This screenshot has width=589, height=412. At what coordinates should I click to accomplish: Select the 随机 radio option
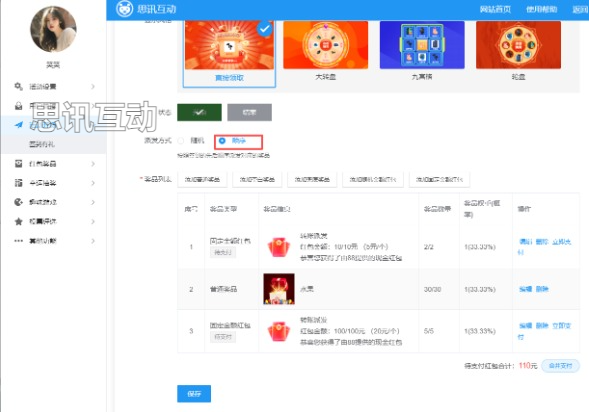181,141
